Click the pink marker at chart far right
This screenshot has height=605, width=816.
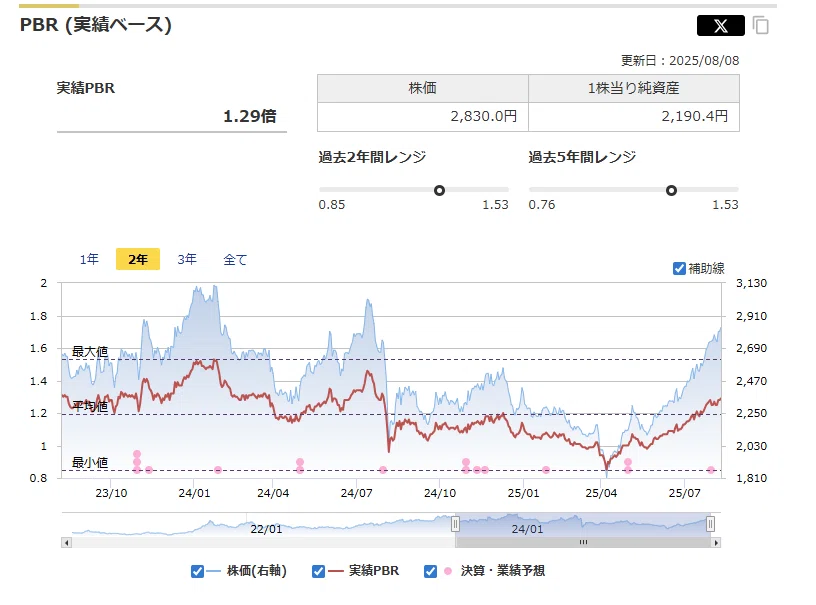[711, 470]
